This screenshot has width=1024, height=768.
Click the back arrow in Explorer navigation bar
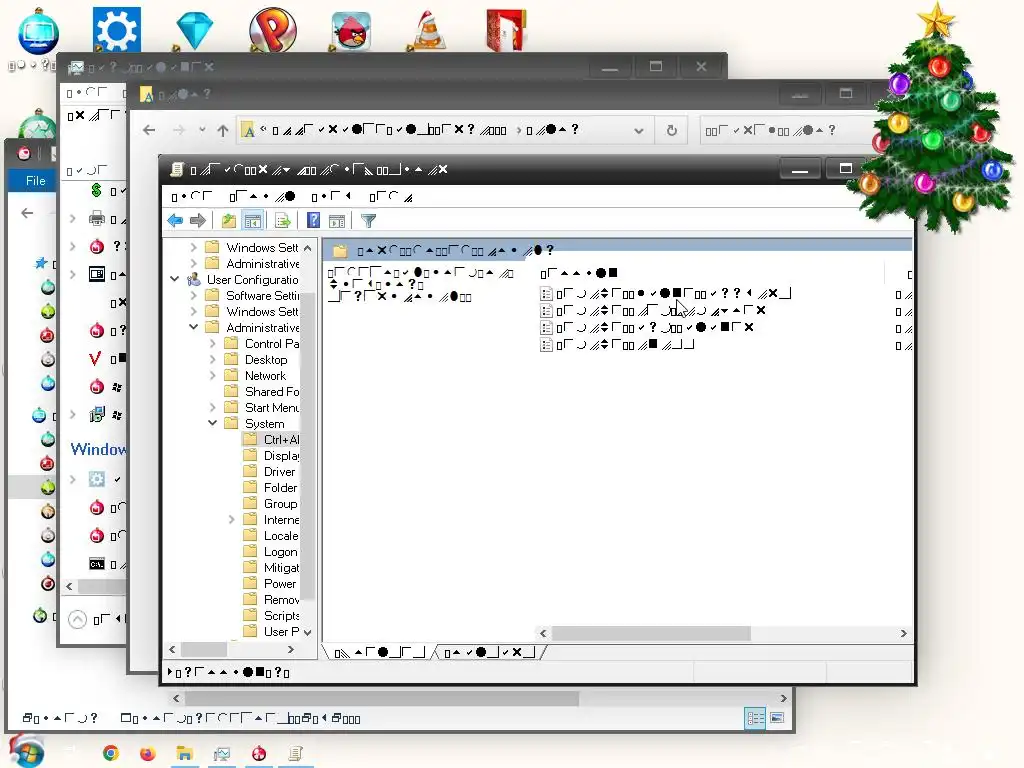(x=149, y=130)
